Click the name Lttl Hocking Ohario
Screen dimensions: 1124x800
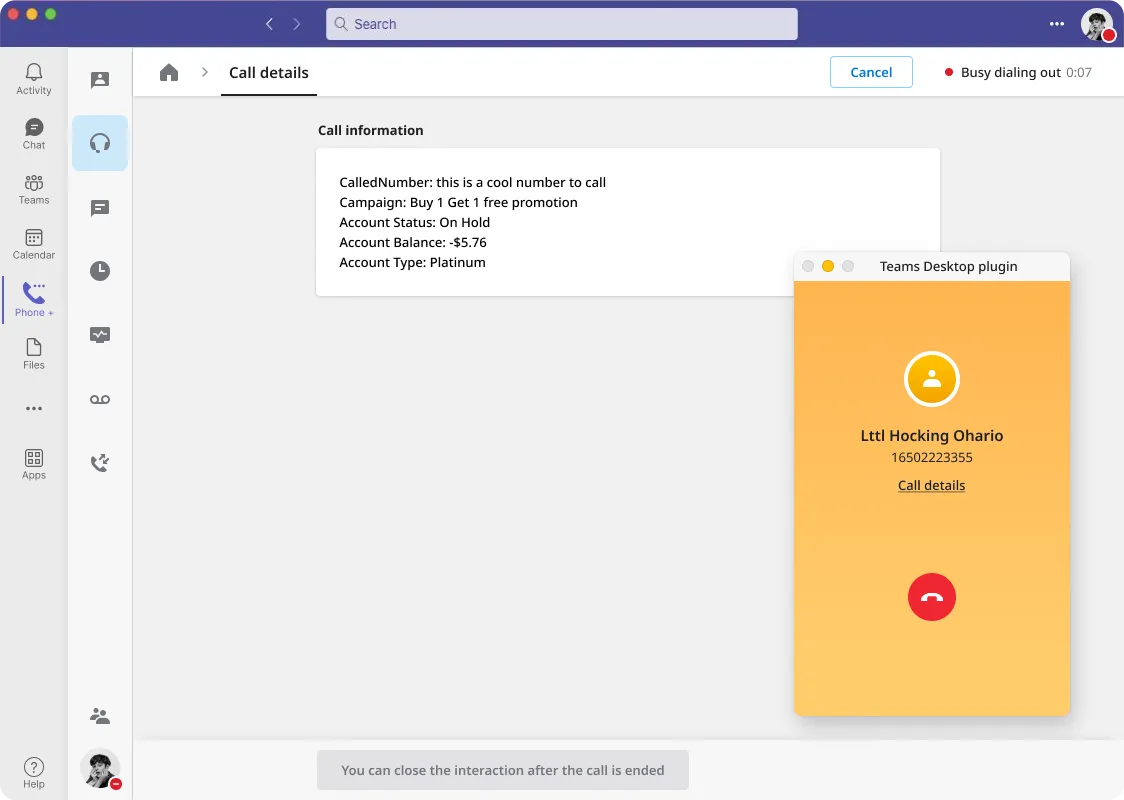(x=931, y=436)
